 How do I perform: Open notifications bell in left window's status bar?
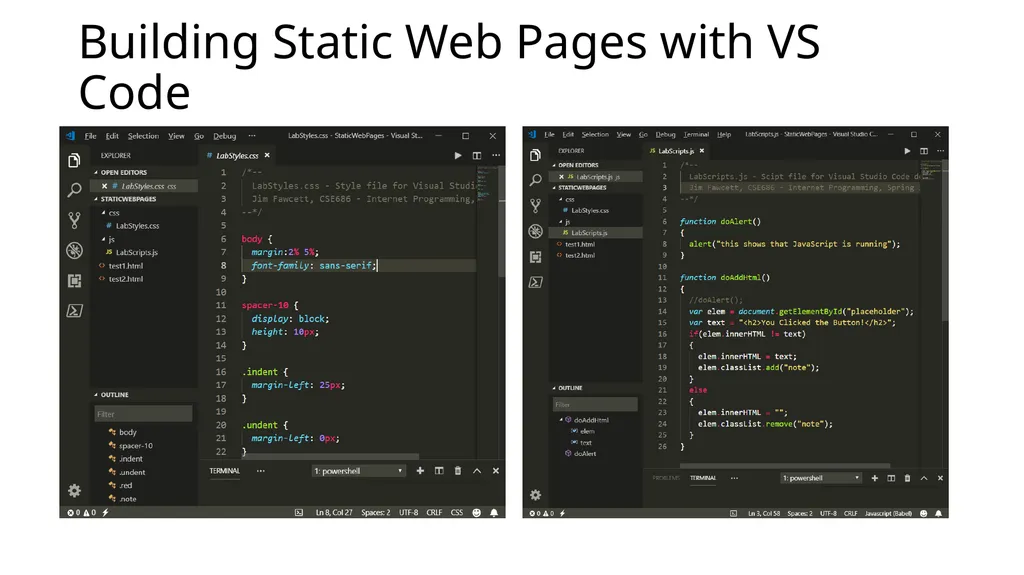click(494, 513)
